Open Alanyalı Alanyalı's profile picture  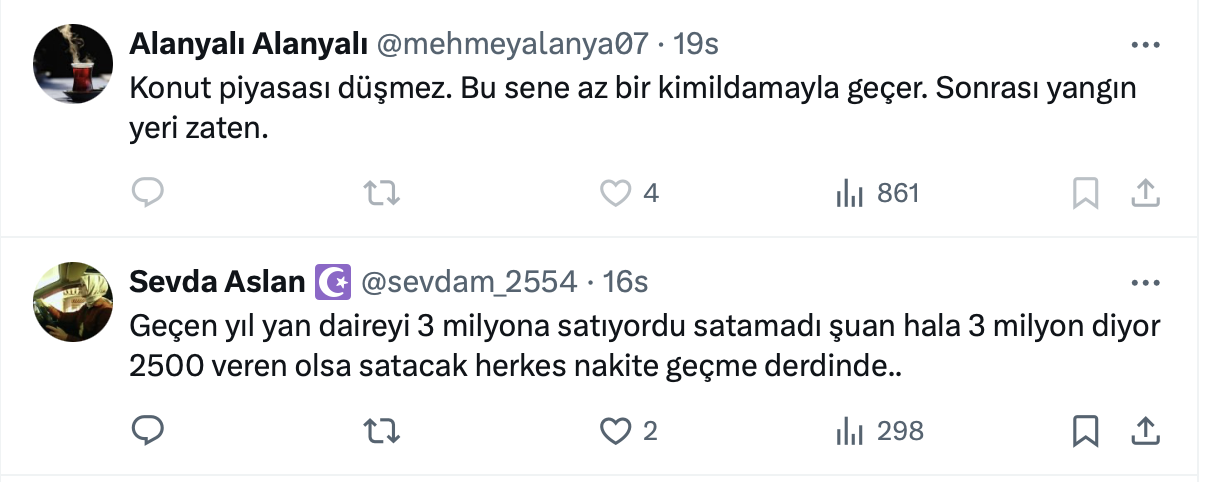73,63
